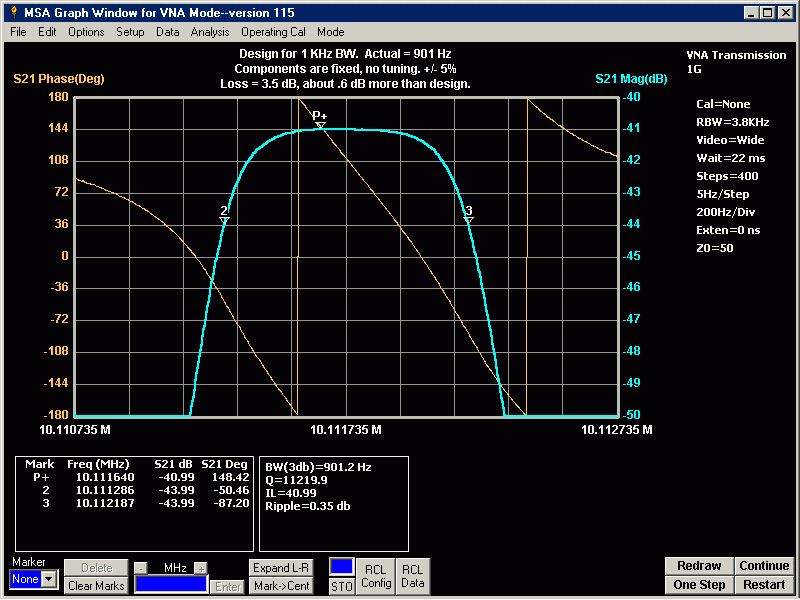Screen dimensions: 800x600
Task: Click the VNA Transmission mode label
Action: tap(736, 55)
